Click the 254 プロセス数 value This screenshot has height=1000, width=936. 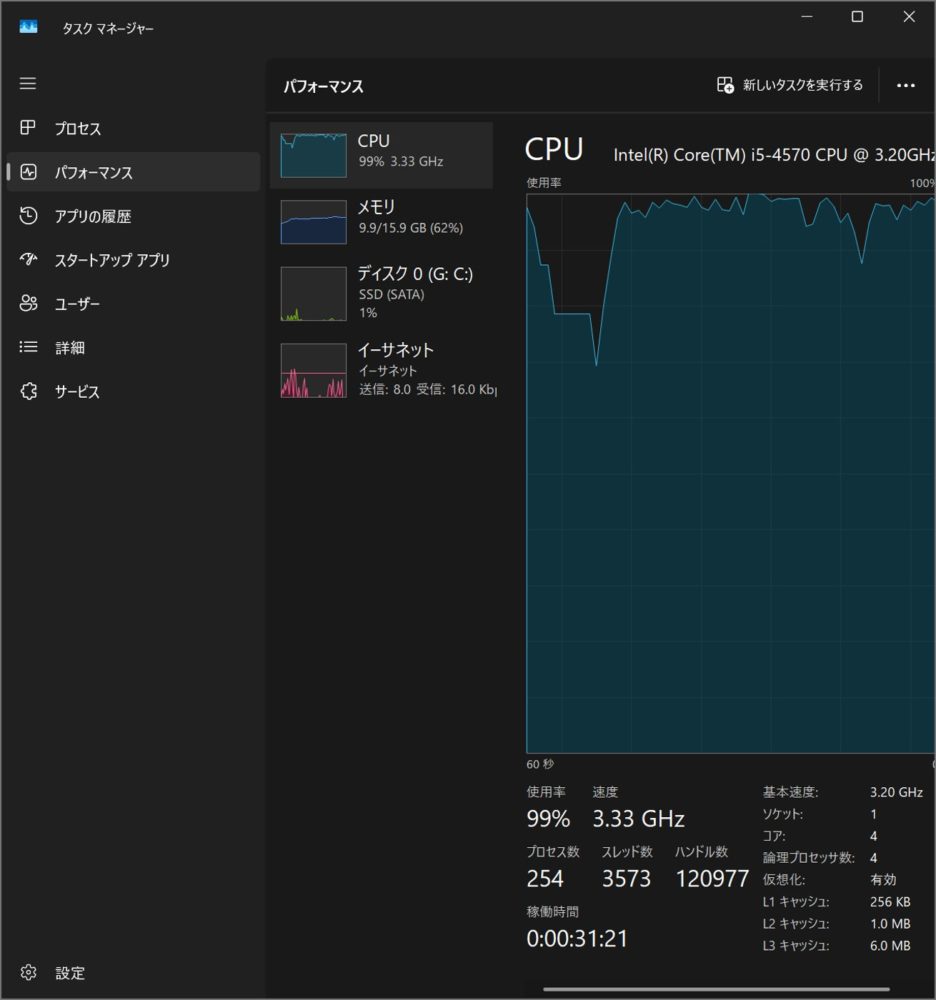[545, 879]
